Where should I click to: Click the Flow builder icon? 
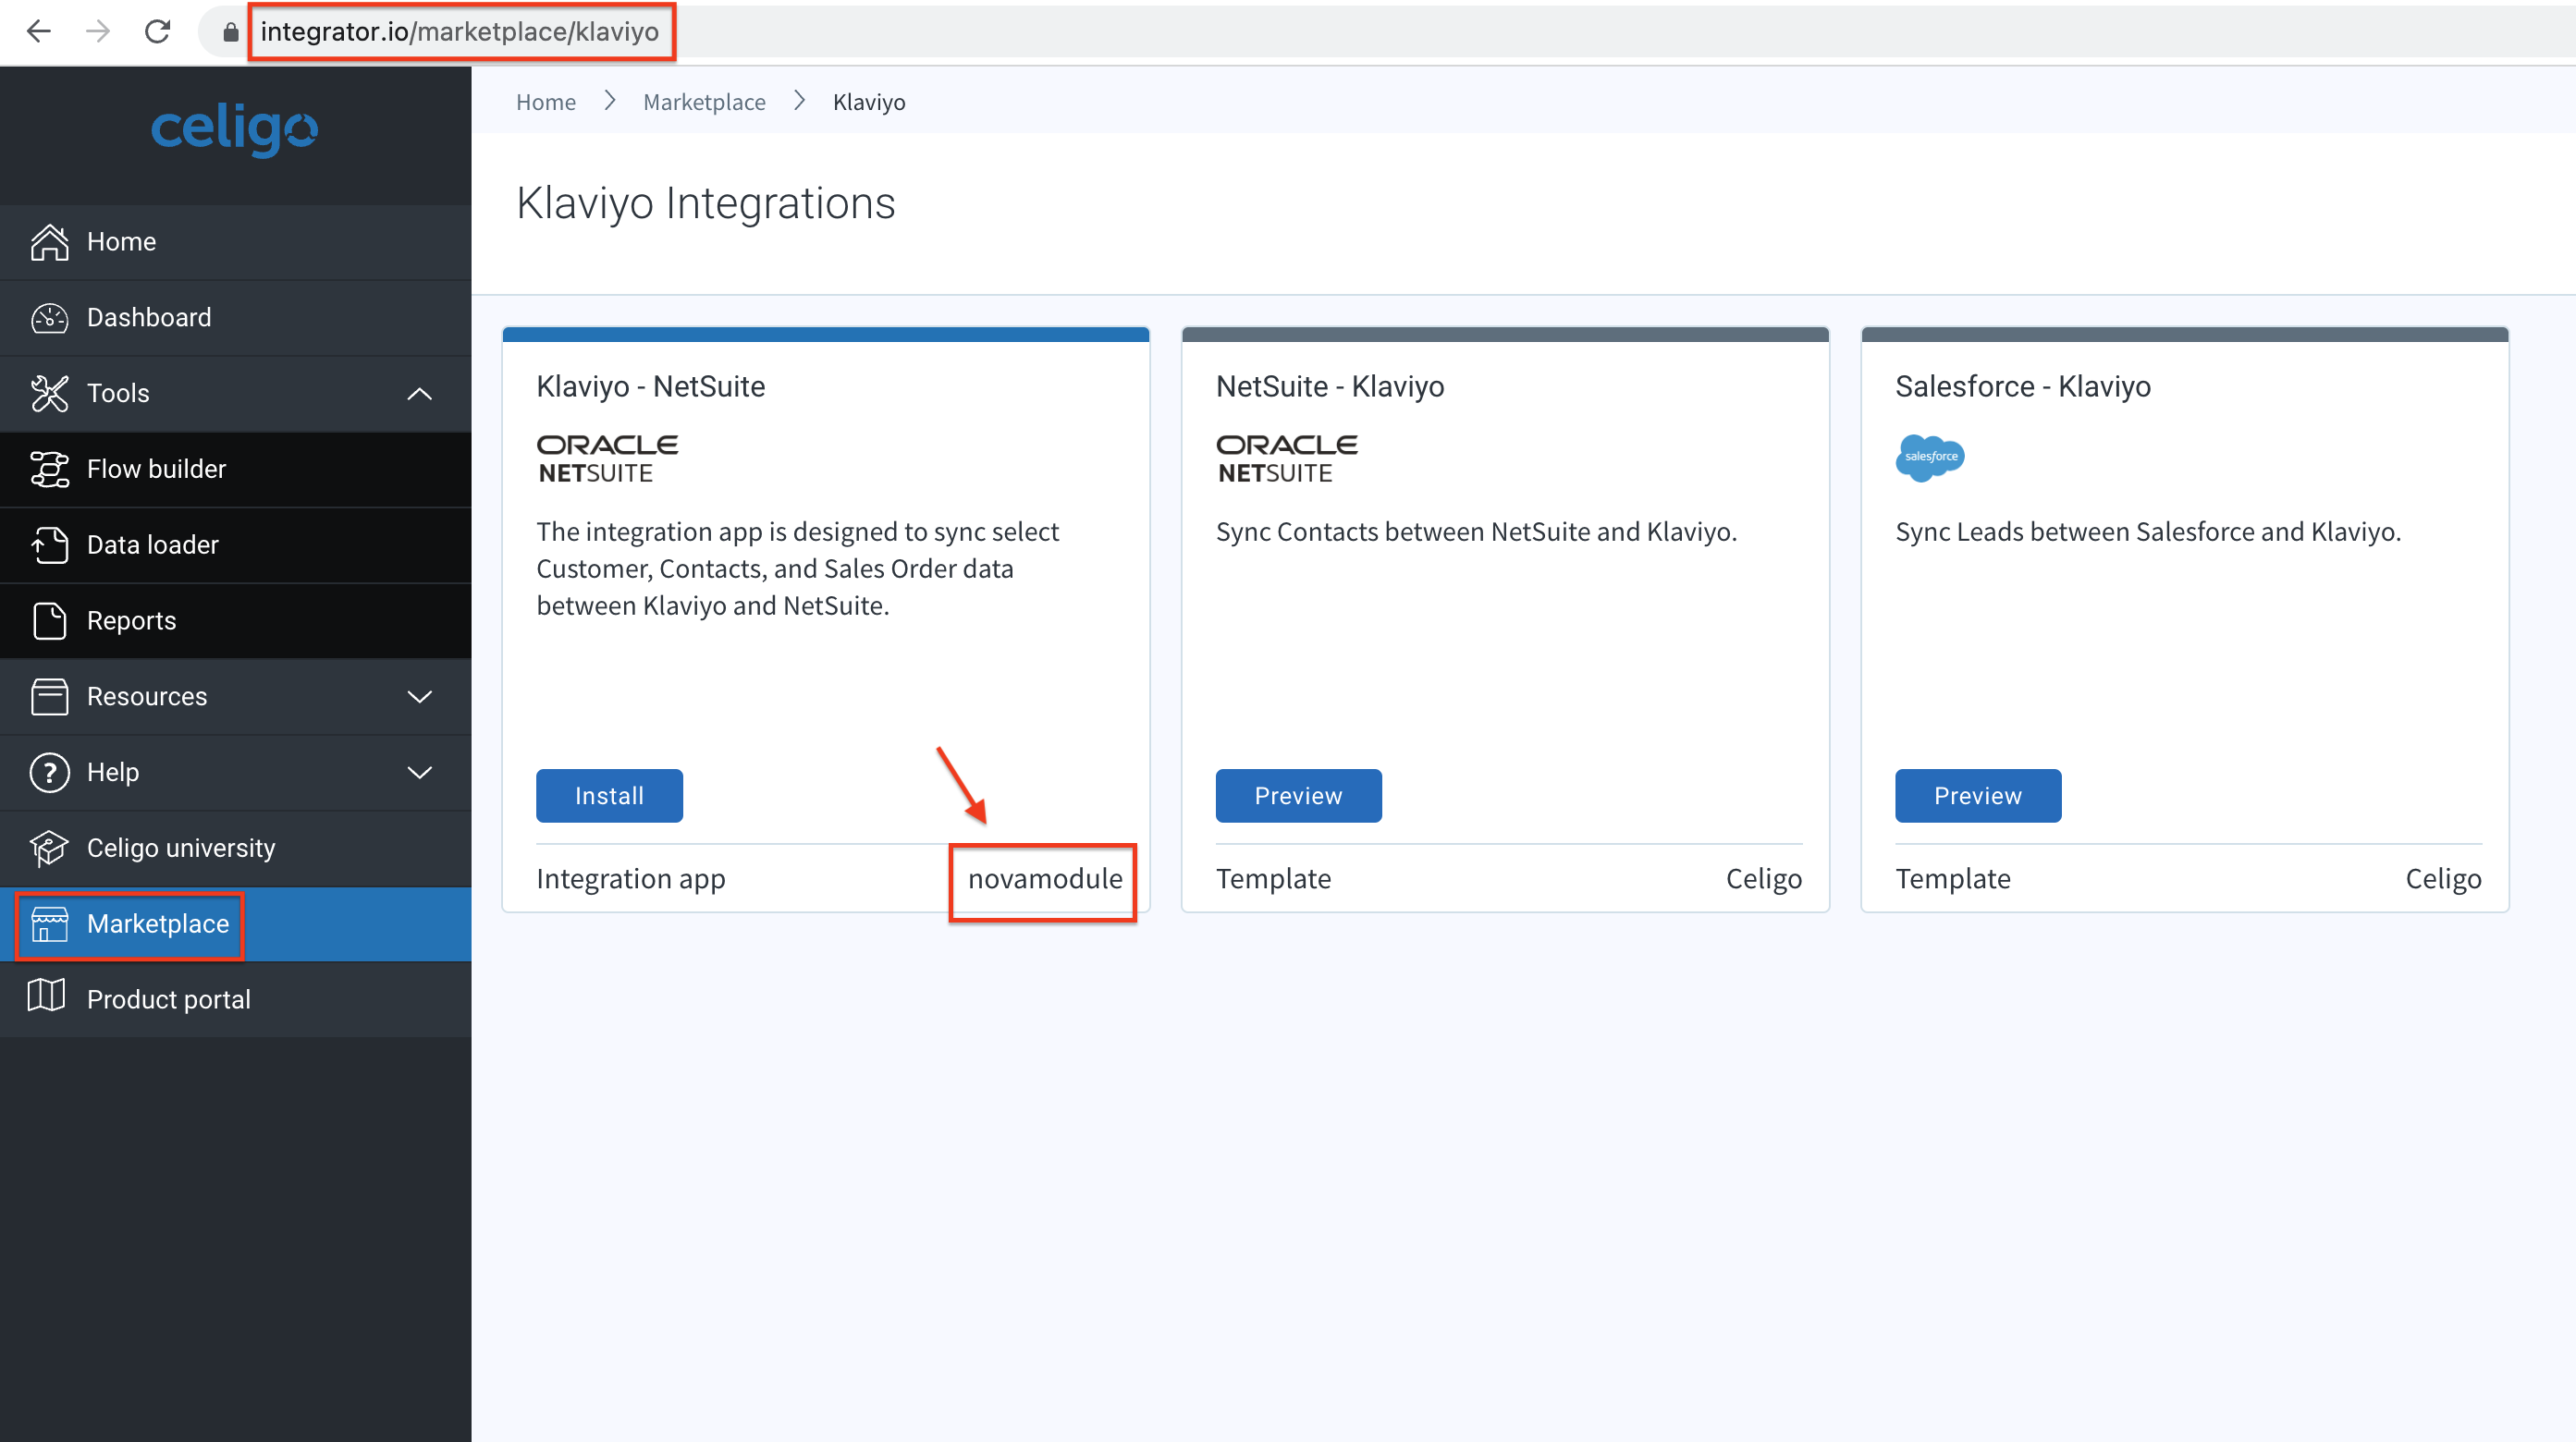coord(49,469)
